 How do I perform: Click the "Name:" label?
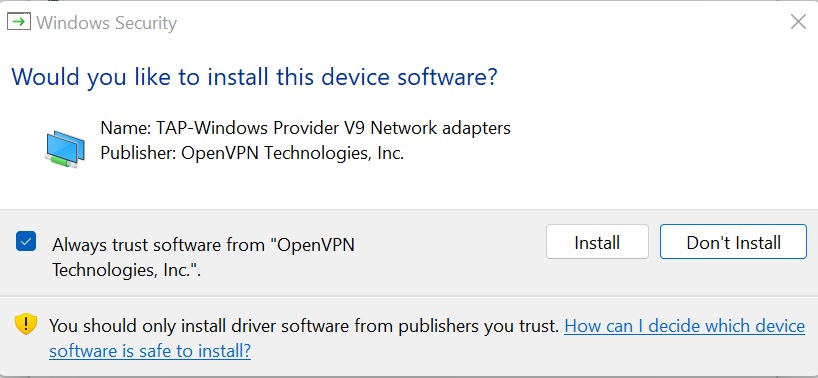click(126, 128)
